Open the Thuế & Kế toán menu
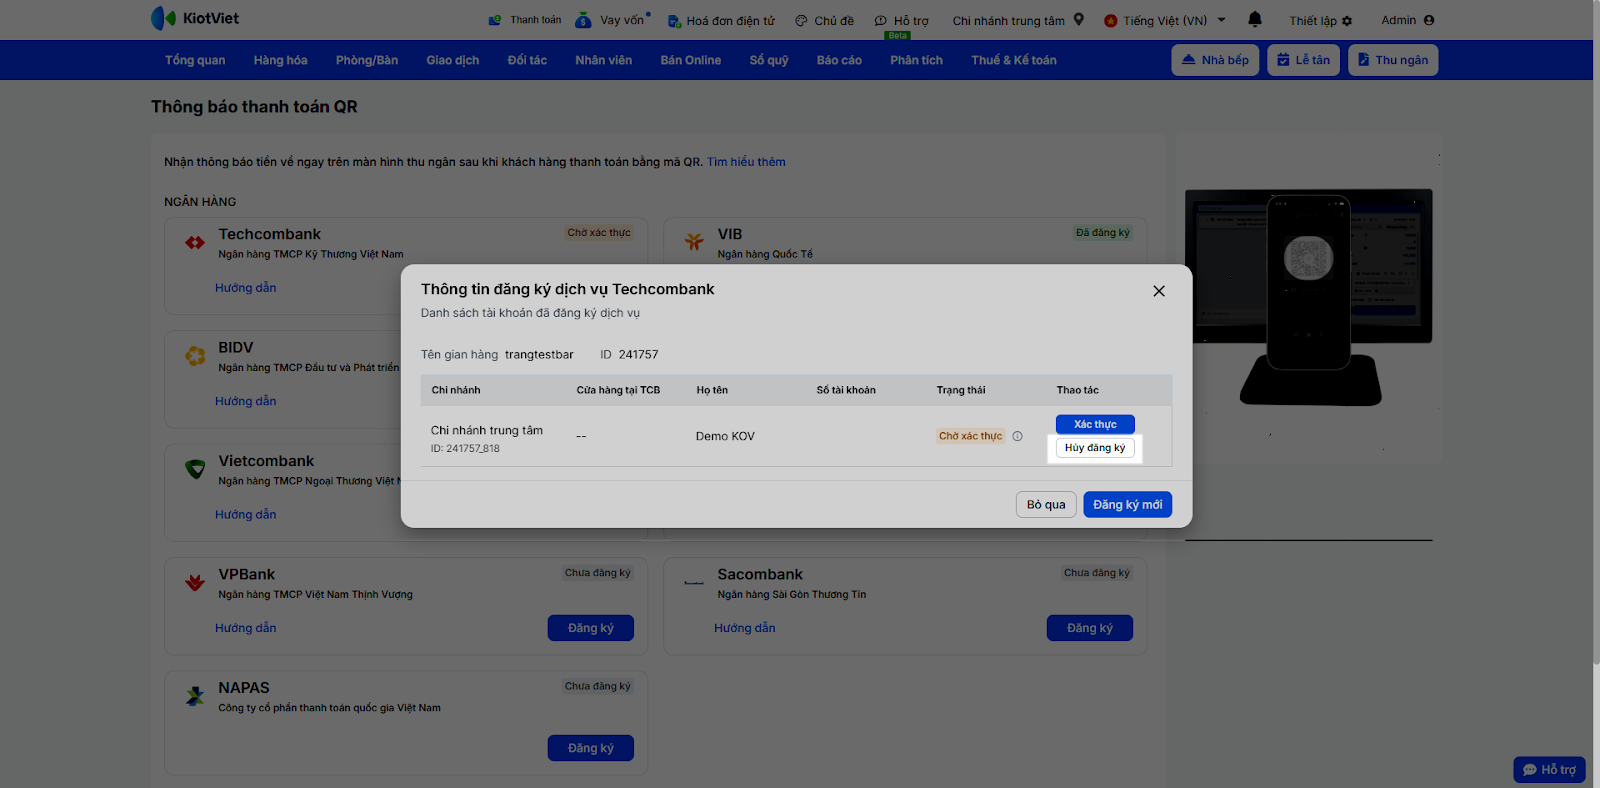The image size is (1600, 788). pyautogui.click(x=1014, y=60)
